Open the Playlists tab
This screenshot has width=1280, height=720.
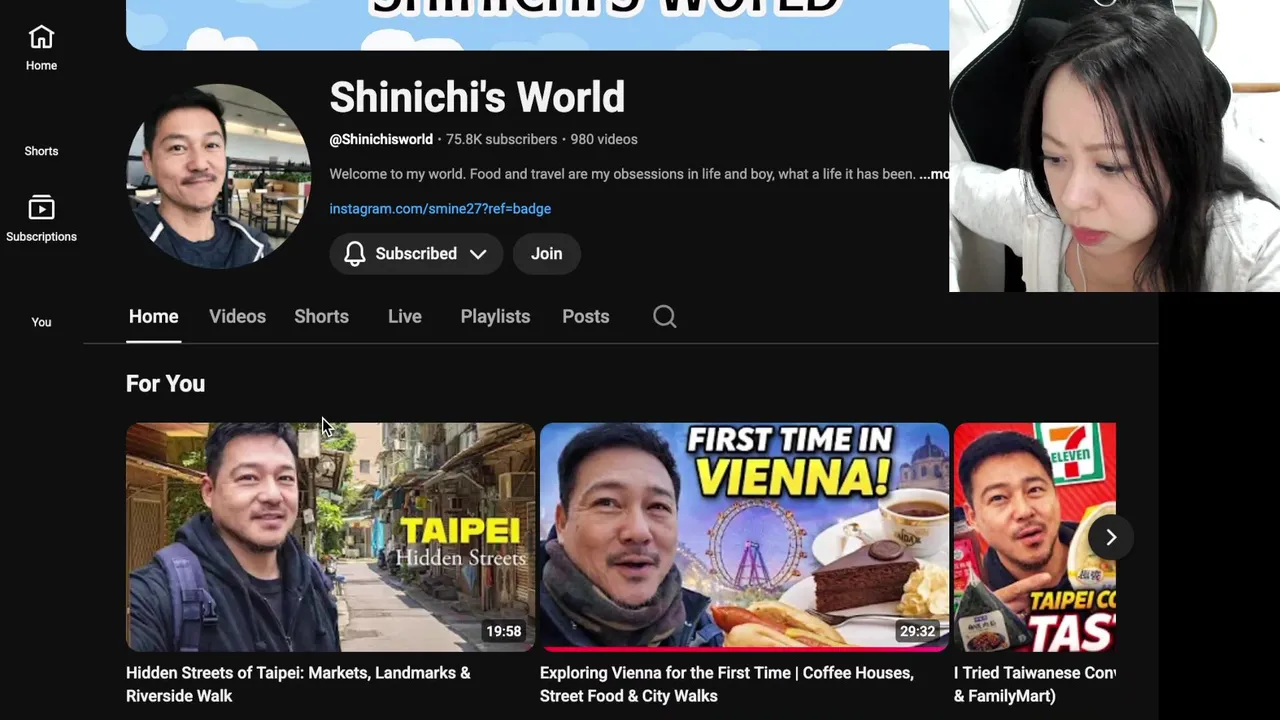tap(495, 317)
